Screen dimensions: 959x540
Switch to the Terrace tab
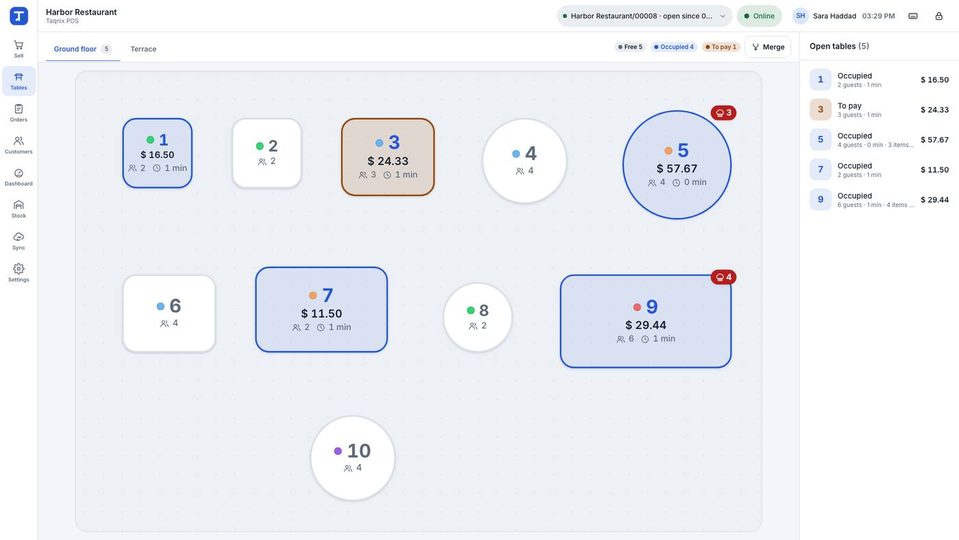coord(143,49)
